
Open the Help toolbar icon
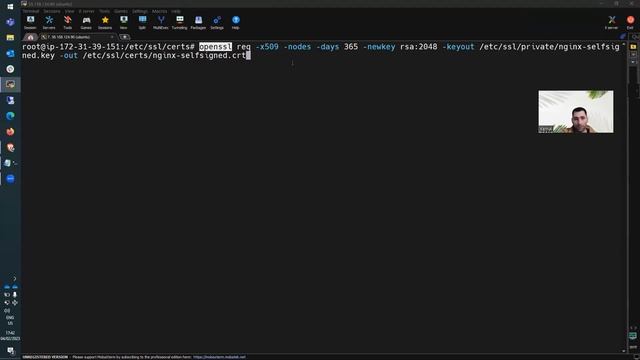pos(236,22)
